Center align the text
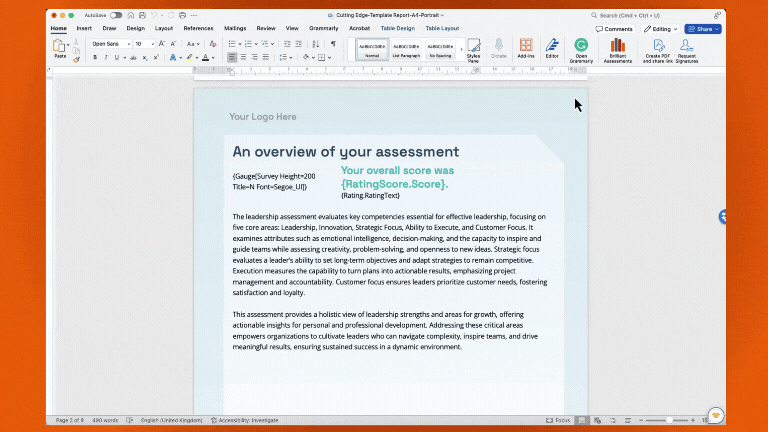The image size is (768, 432). coord(243,58)
